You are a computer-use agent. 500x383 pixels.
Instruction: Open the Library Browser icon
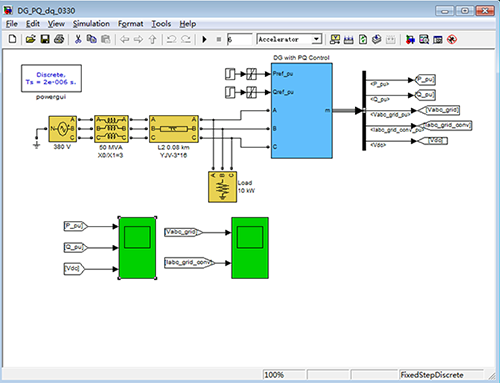point(410,40)
